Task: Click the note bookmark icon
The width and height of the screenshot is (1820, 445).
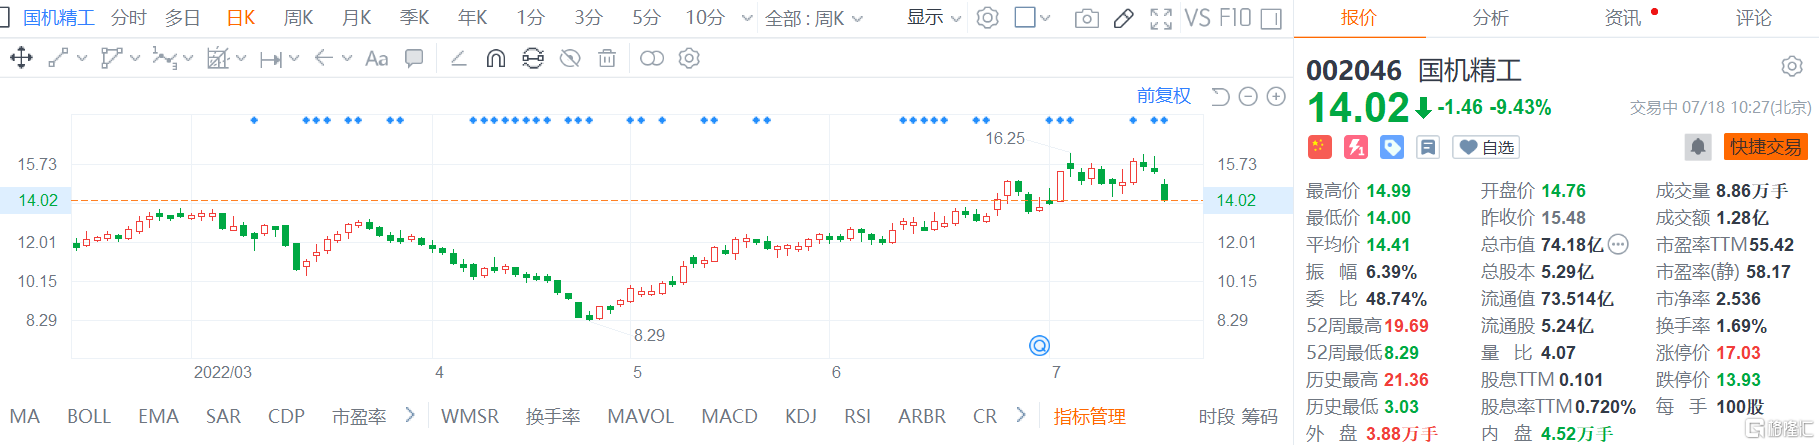Action: (1428, 147)
